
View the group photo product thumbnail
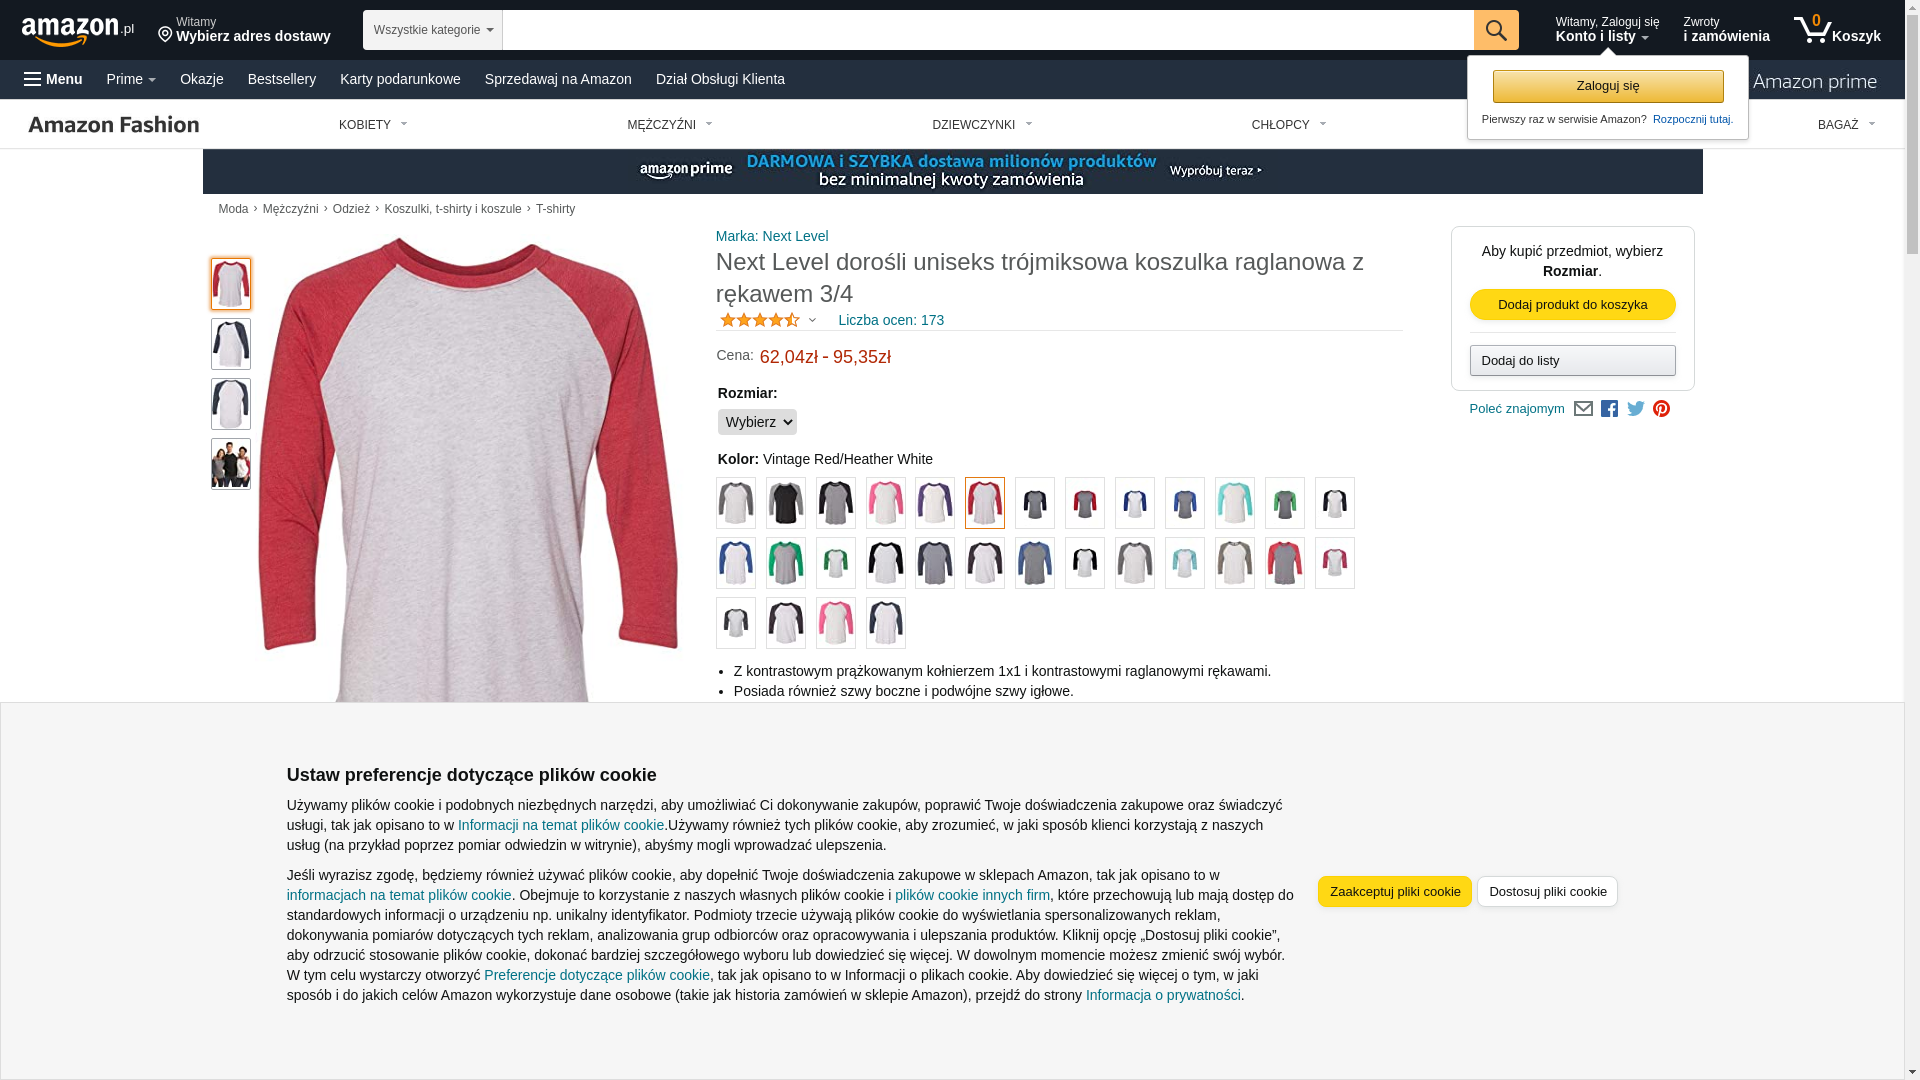[x=231, y=464]
